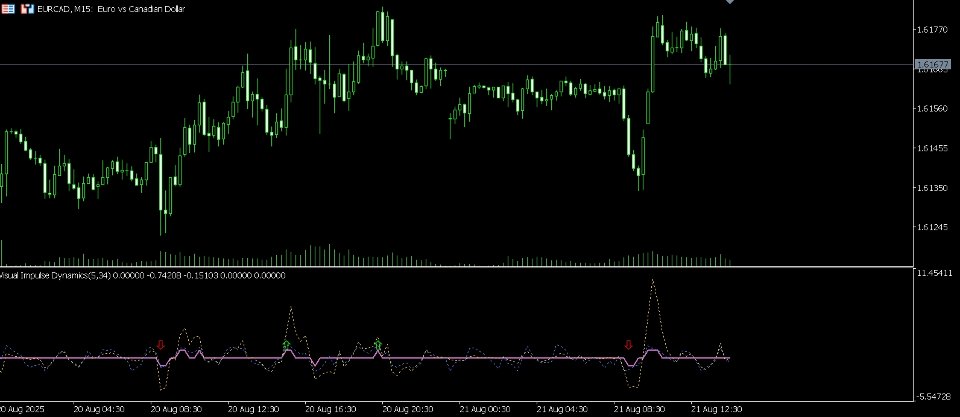Click the 1.61455 price scale value
This screenshot has width=960, height=417.
(x=932, y=148)
